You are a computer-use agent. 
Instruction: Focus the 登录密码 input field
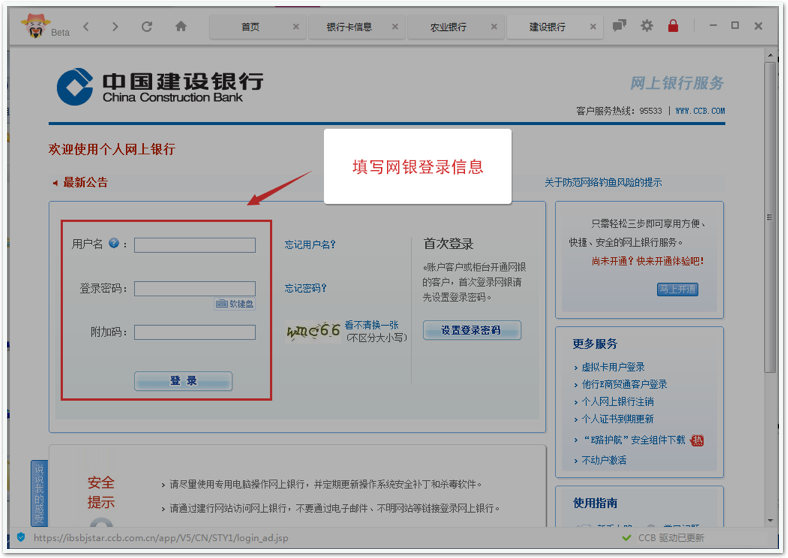point(195,288)
